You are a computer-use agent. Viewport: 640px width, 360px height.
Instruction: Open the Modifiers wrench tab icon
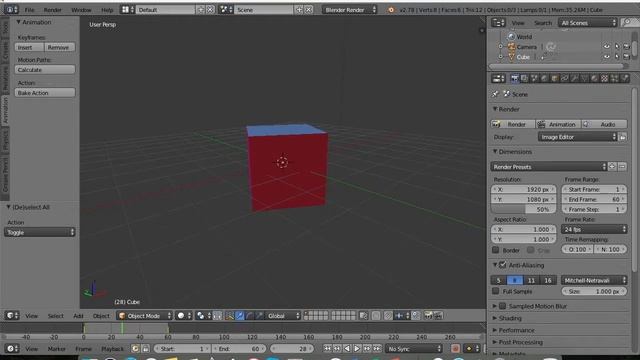[x=575, y=78]
